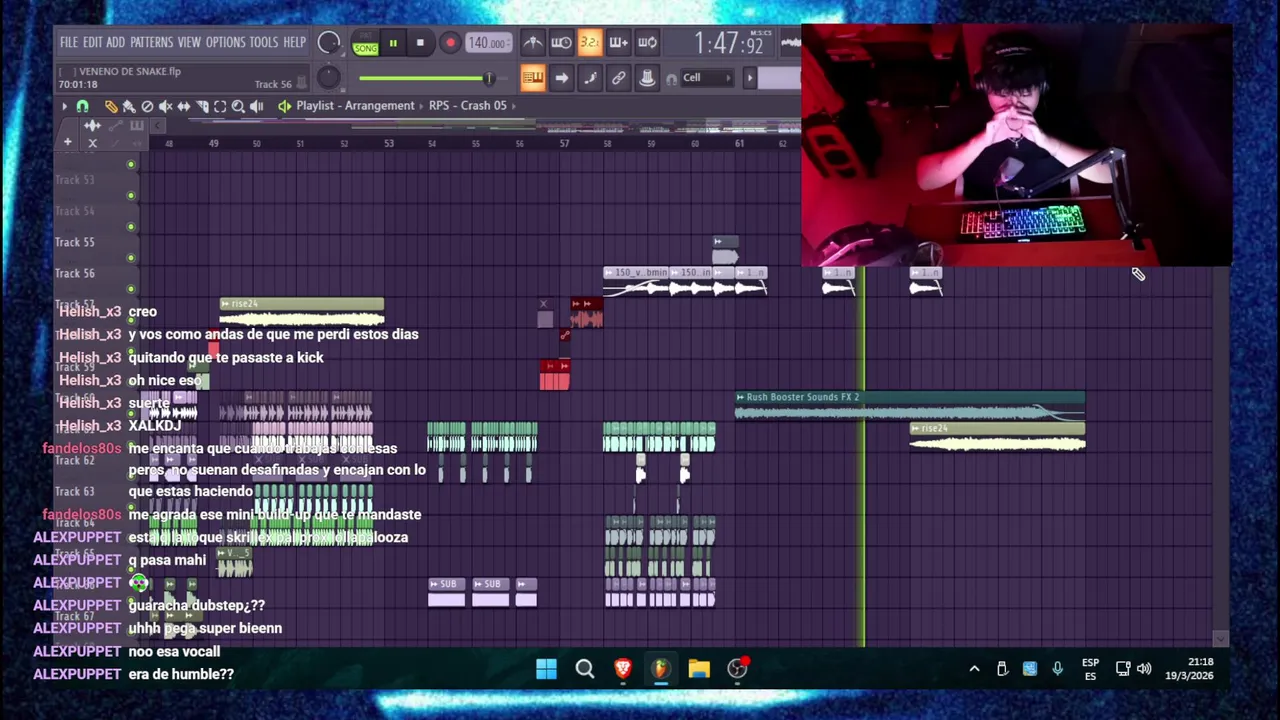Open Rush Booster Sounds FX 2 clip menu

(x=741, y=397)
